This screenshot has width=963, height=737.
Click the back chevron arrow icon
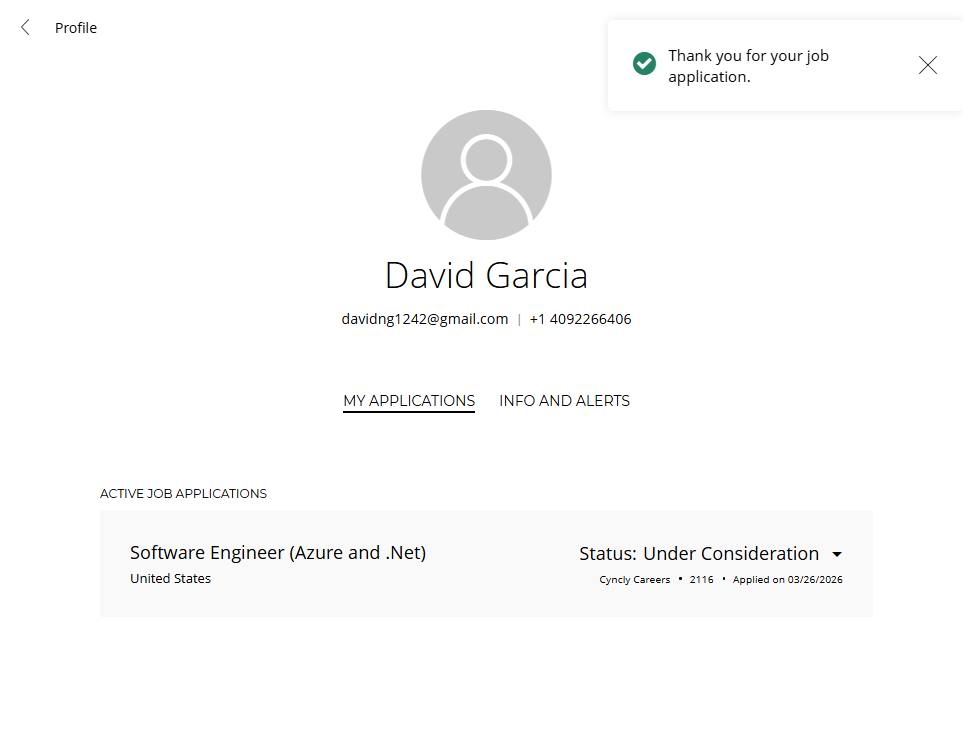click(26, 28)
